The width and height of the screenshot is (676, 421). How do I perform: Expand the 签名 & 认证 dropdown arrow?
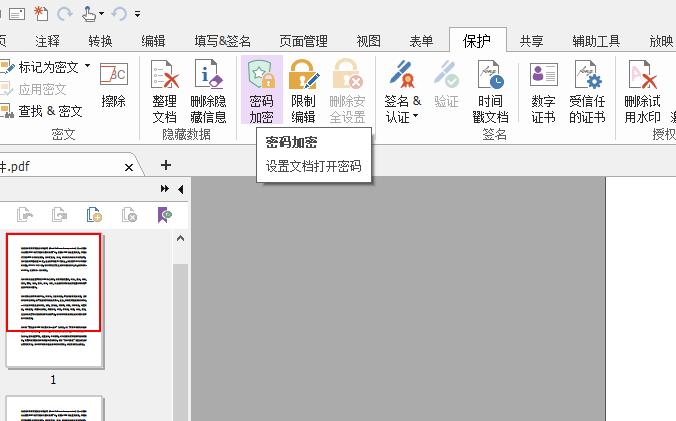pyautogui.click(x=416, y=115)
